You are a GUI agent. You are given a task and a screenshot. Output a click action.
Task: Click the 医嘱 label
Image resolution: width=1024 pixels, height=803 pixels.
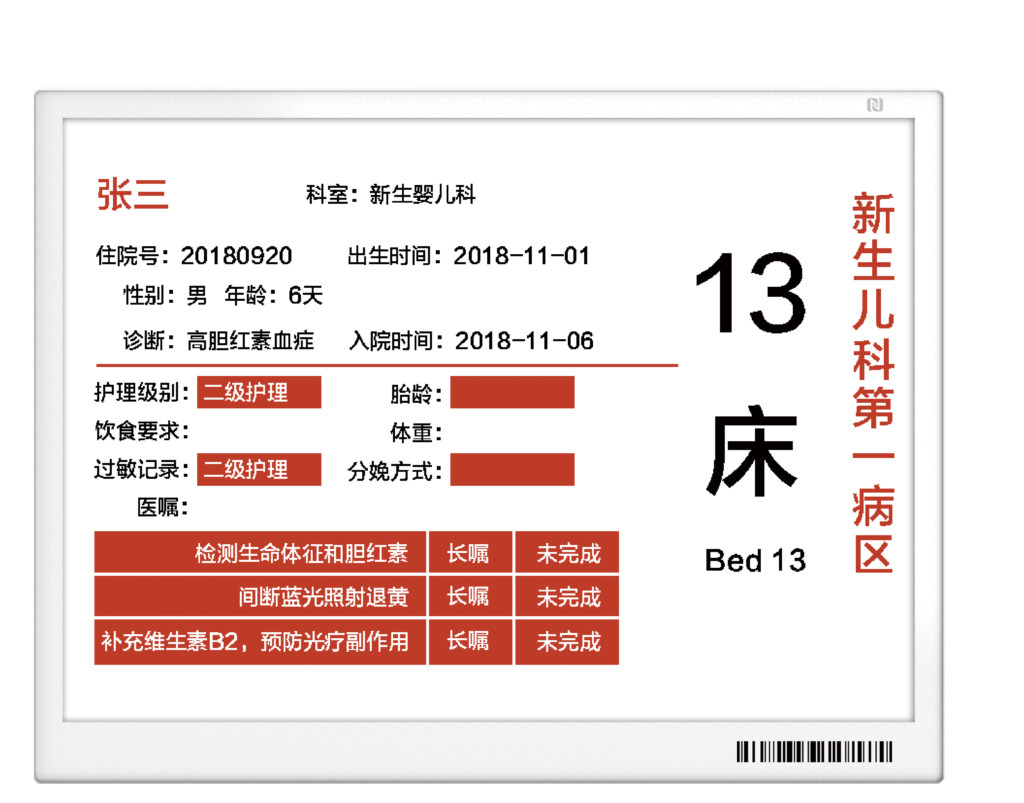(x=162, y=507)
